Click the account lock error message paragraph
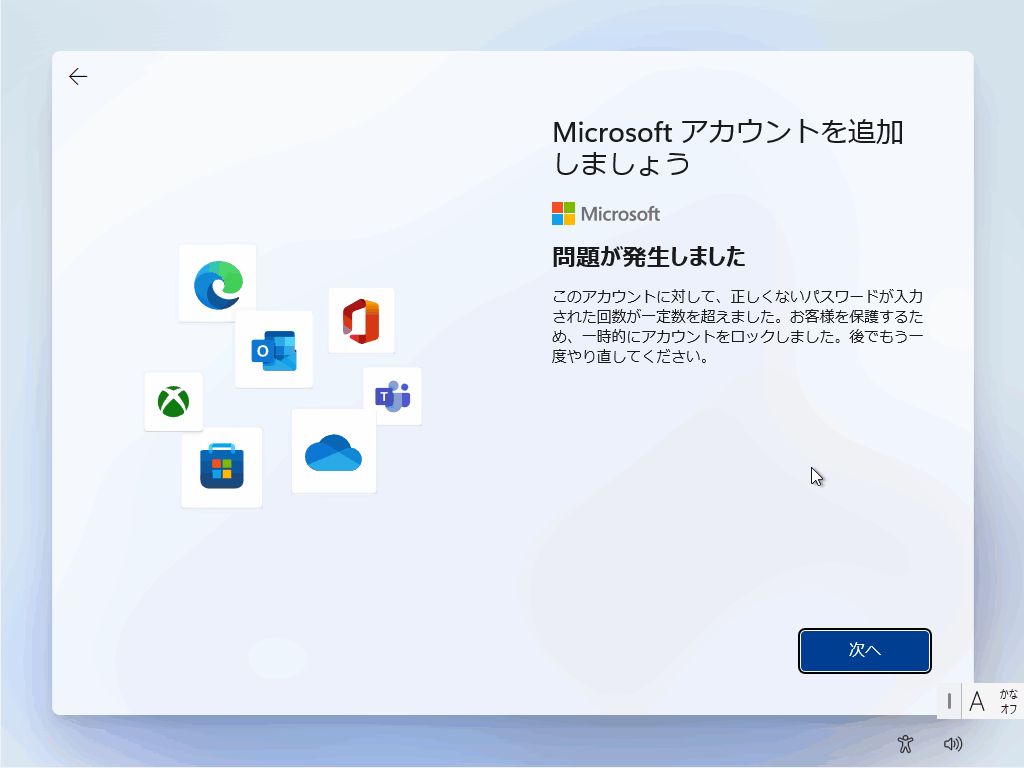Image resolution: width=1024 pixels, height=768 pixels. tap(737, 327)
